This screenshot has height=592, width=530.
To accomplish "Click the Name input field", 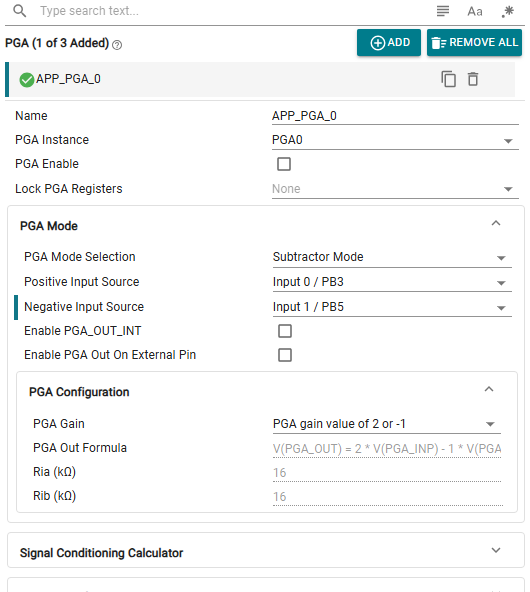I will [x=395, y=116].
